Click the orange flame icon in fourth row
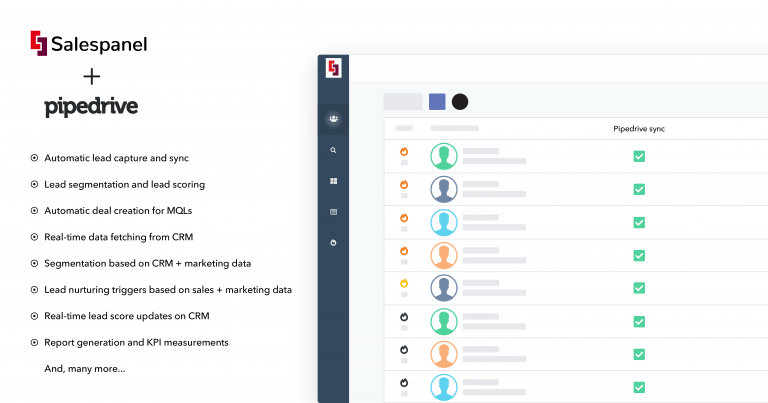This screenshot has height=403, width=768. (x=404, y=251)
